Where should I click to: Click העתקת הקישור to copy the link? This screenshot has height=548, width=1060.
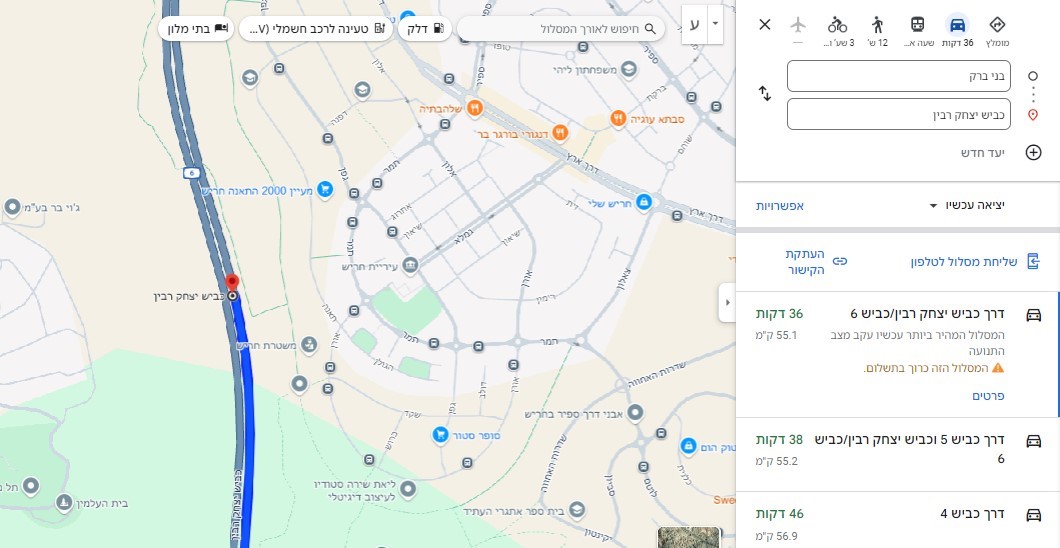804,261
